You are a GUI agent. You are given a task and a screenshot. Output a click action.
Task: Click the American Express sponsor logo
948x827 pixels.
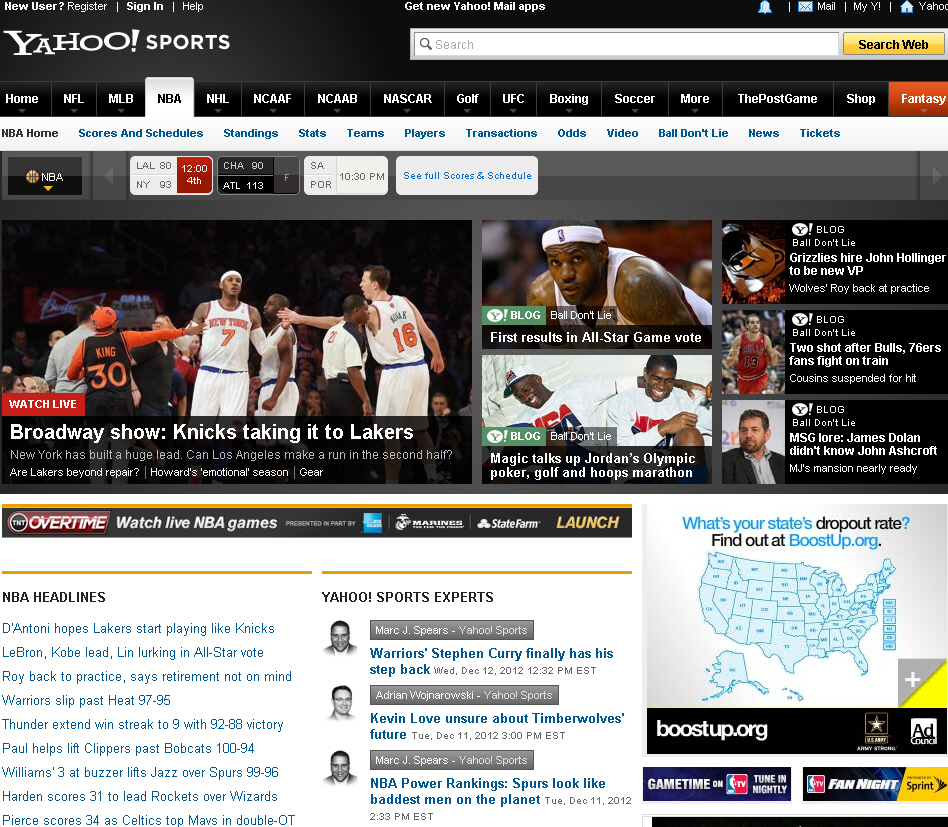click(372, 523)
